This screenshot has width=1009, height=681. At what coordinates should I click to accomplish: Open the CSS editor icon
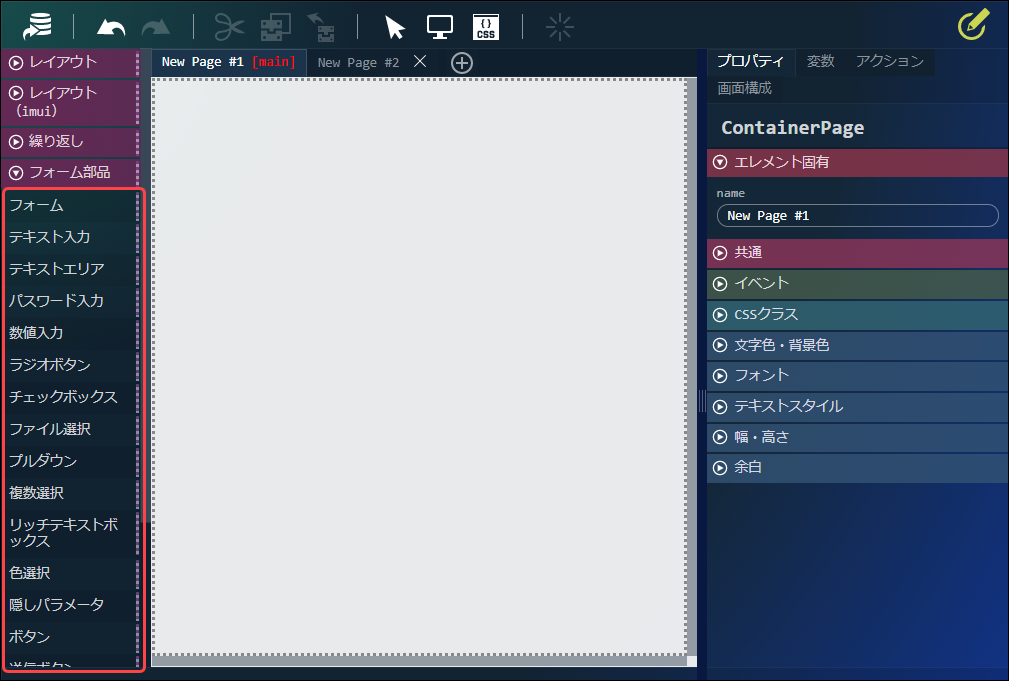(486, 28)
